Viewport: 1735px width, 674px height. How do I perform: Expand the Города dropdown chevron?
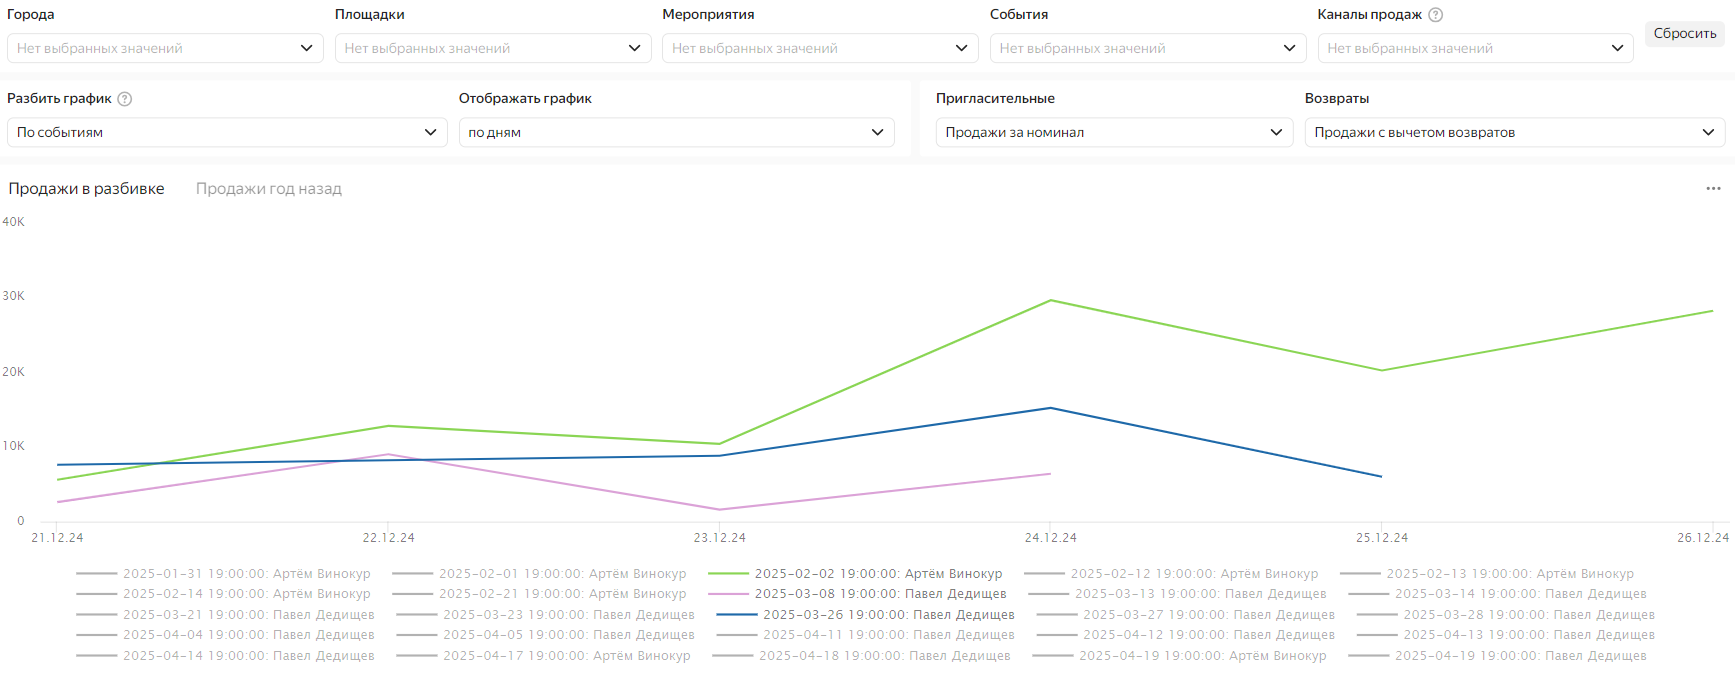pos(306,48)
